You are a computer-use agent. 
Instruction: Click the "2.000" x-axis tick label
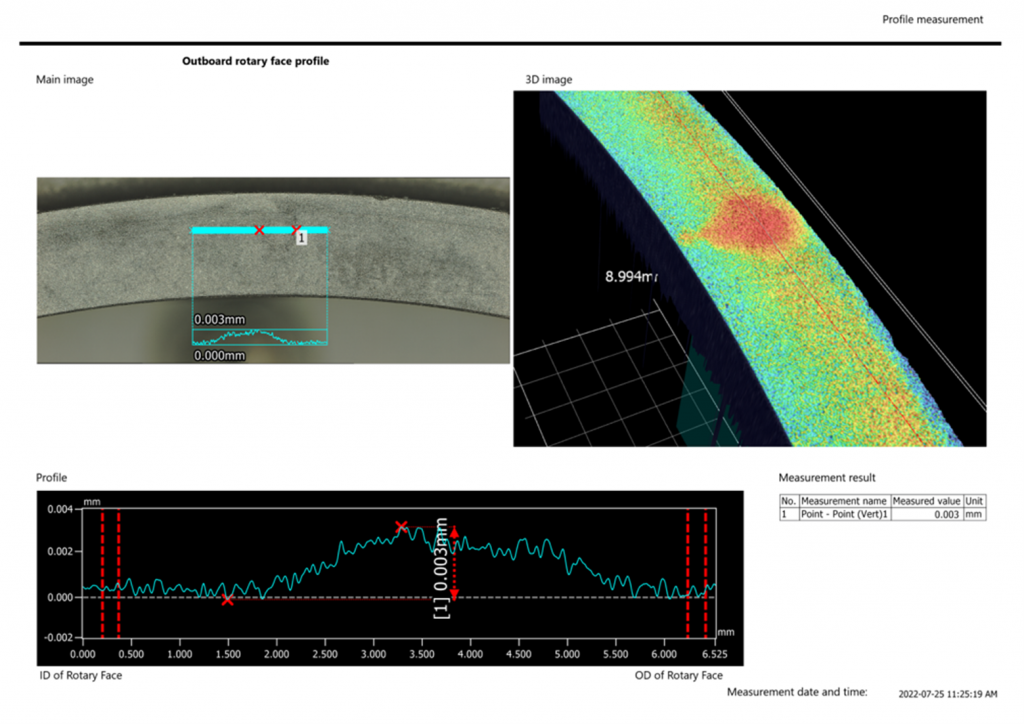(x=276, y=654)
